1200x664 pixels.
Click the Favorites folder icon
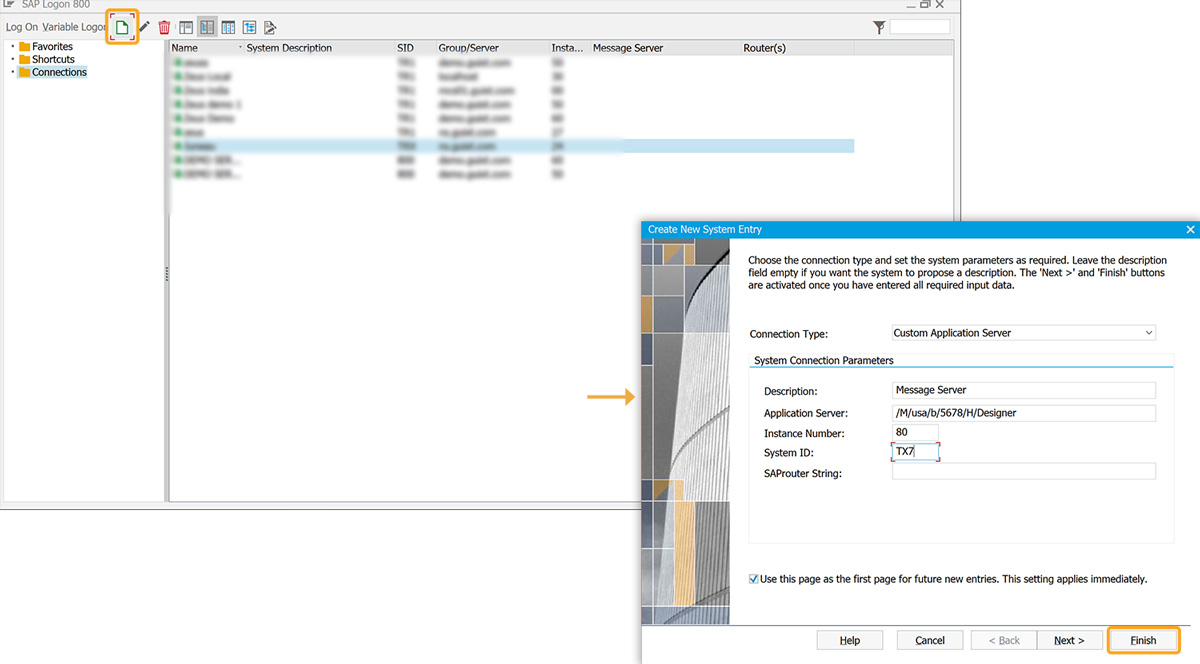tap(25, 46)
